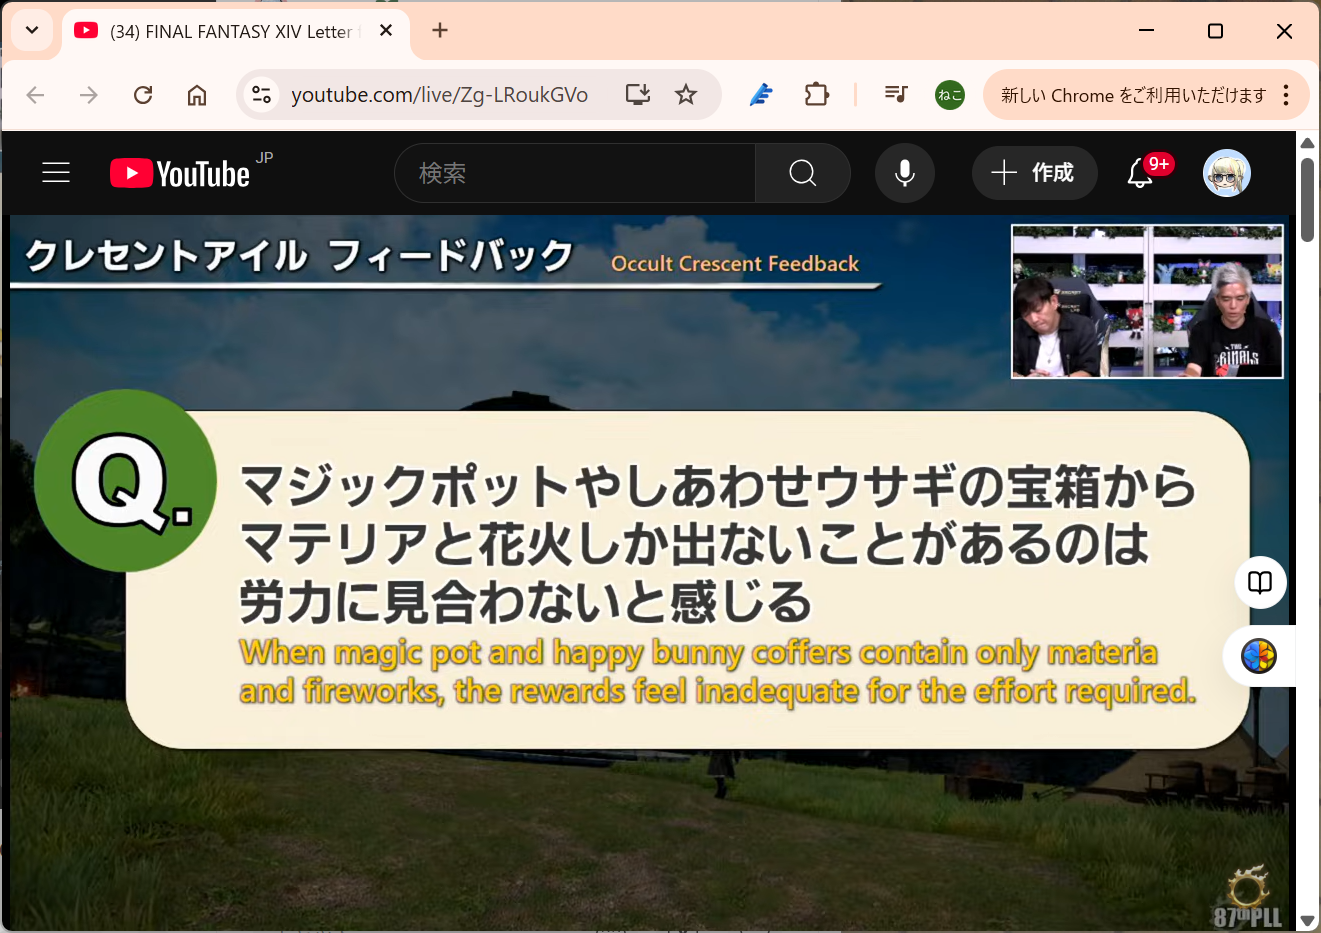Screen dimensions: 1321x933
Task: Reload the current page
Action: coord(143,95)
